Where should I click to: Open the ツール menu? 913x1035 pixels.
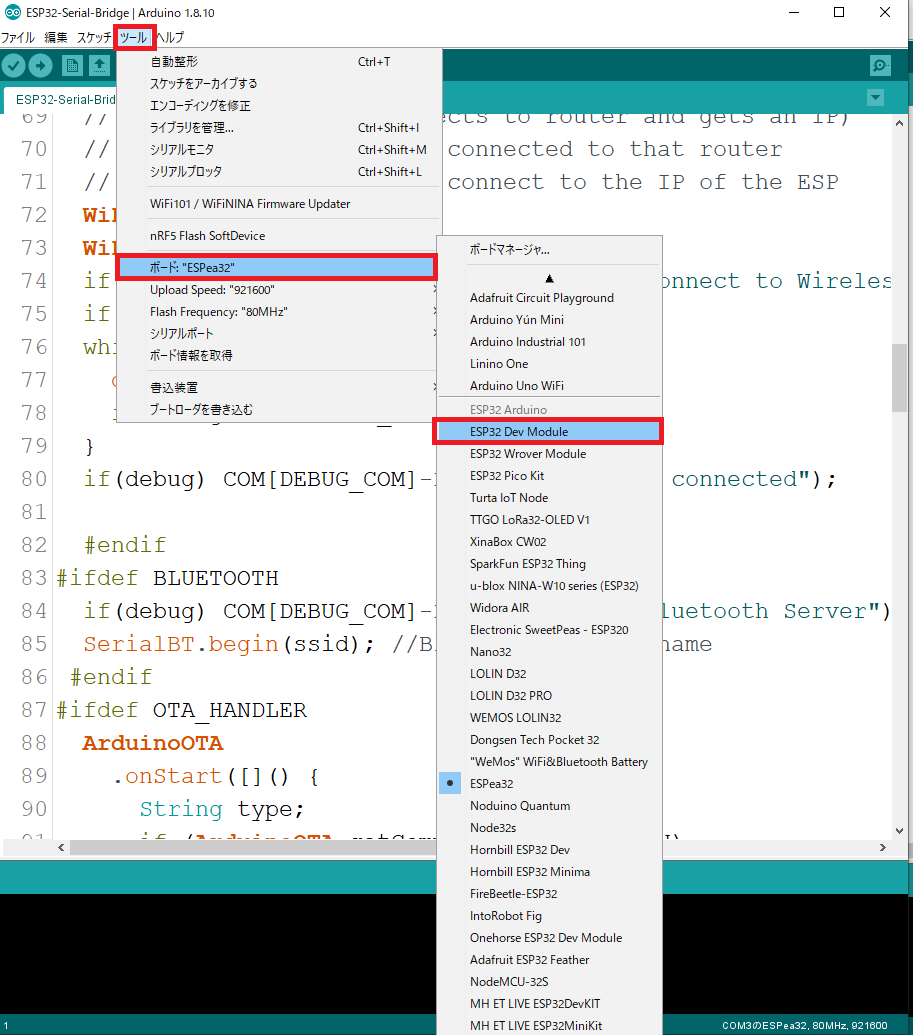133,38
